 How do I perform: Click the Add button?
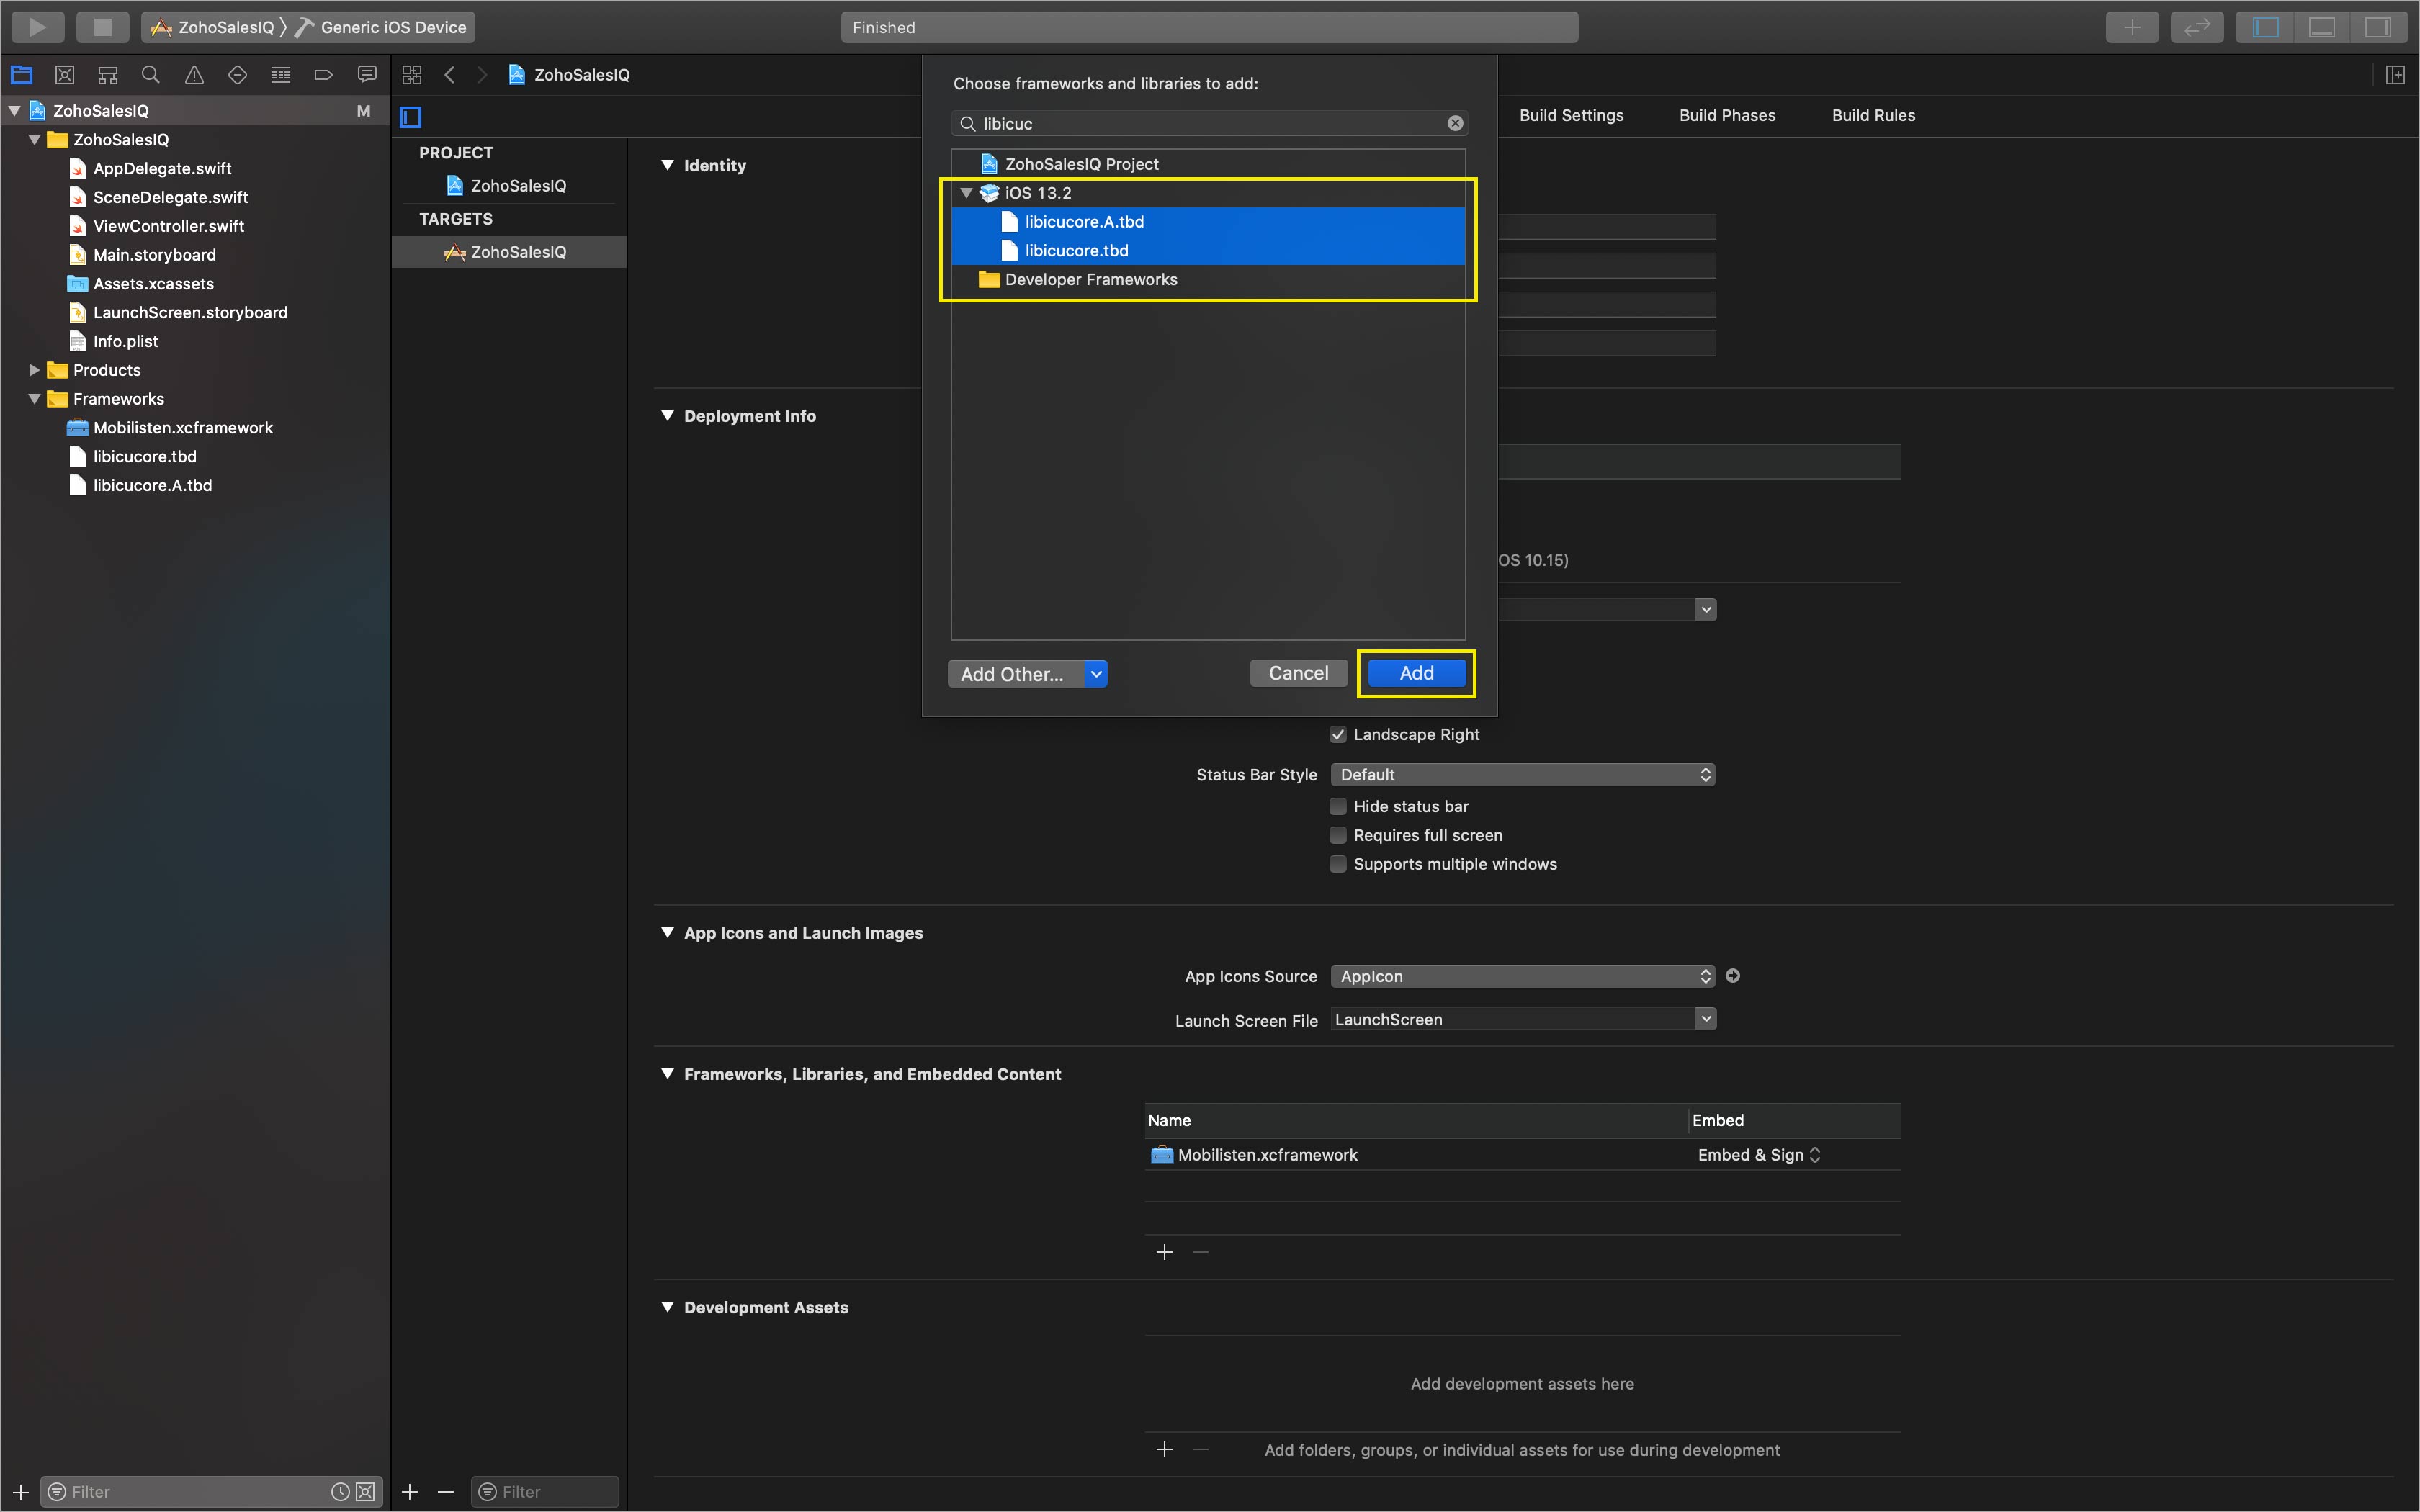click(1416, 673)
